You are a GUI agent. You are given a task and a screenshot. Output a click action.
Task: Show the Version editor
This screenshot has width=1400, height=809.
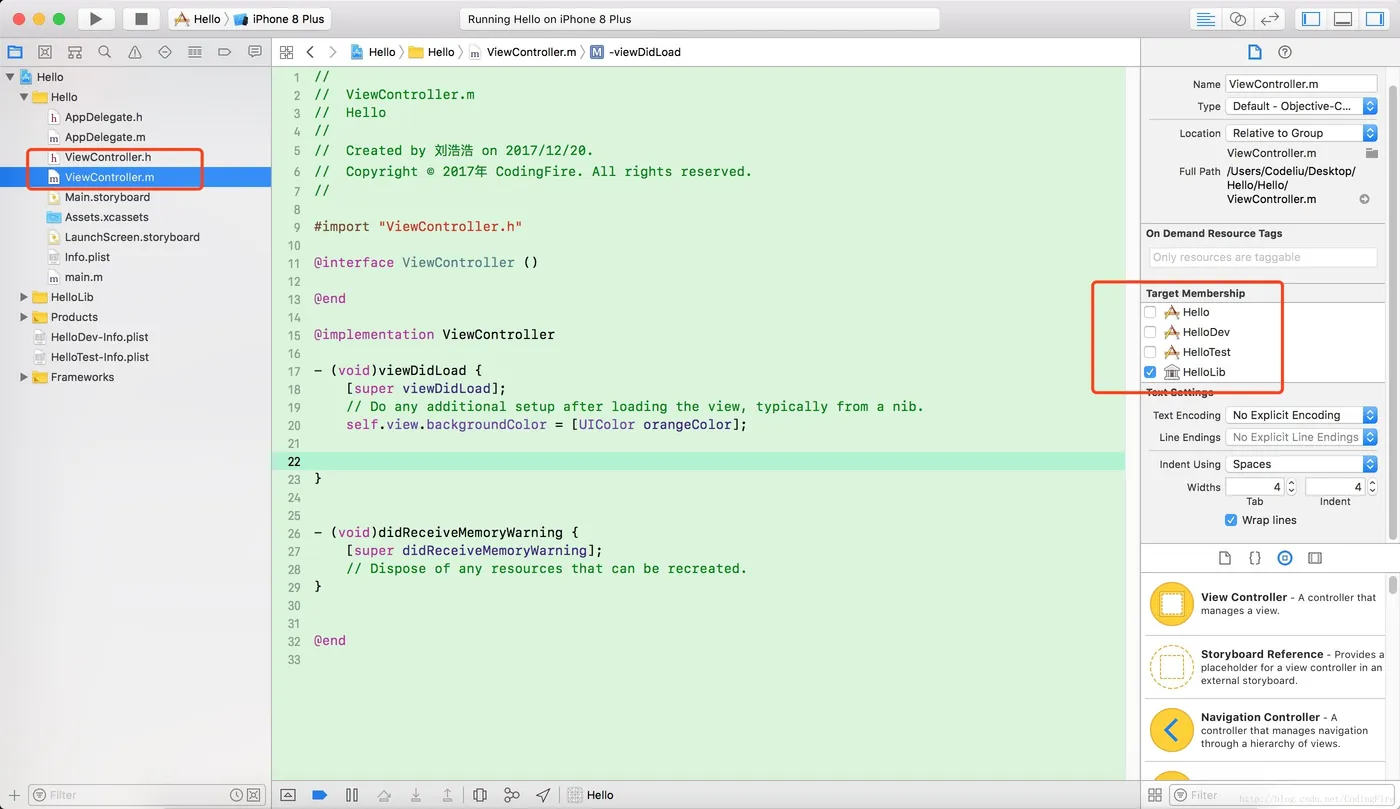coord(1270,19)
